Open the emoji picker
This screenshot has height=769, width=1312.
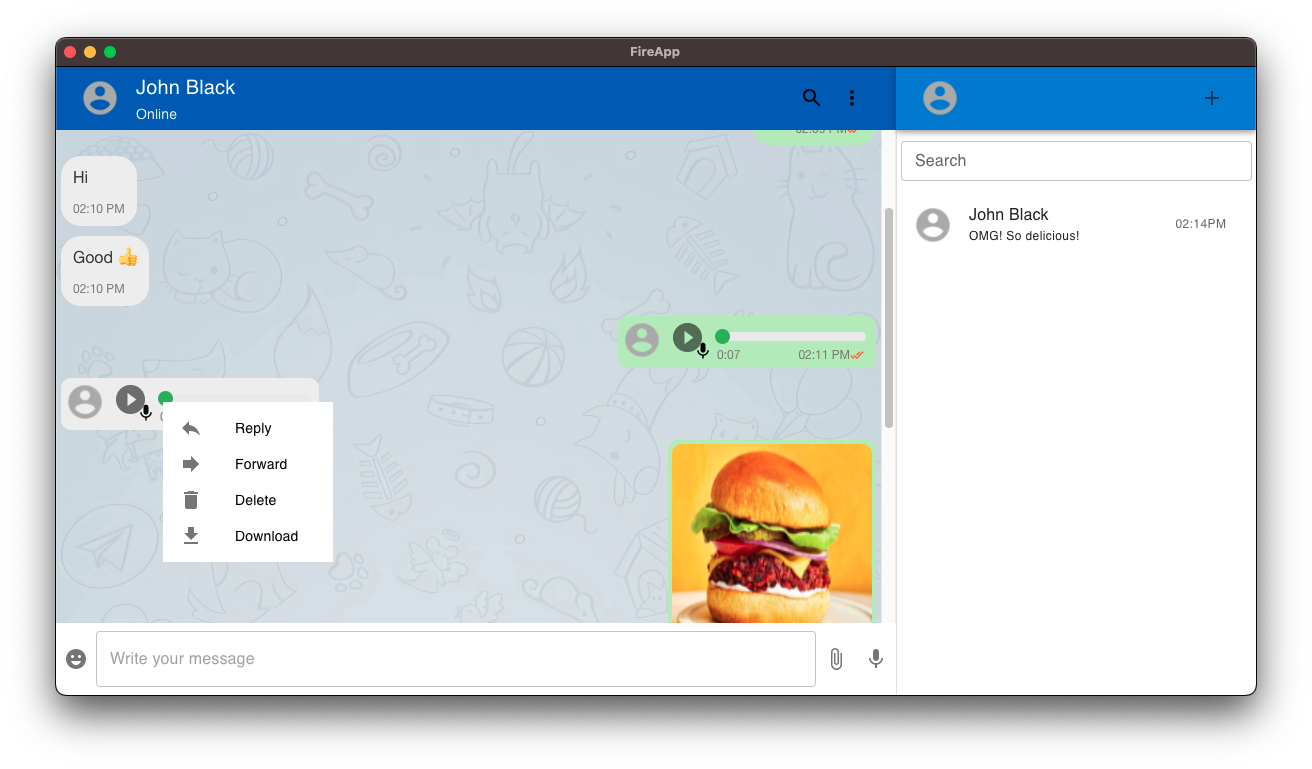click(76, 659)
